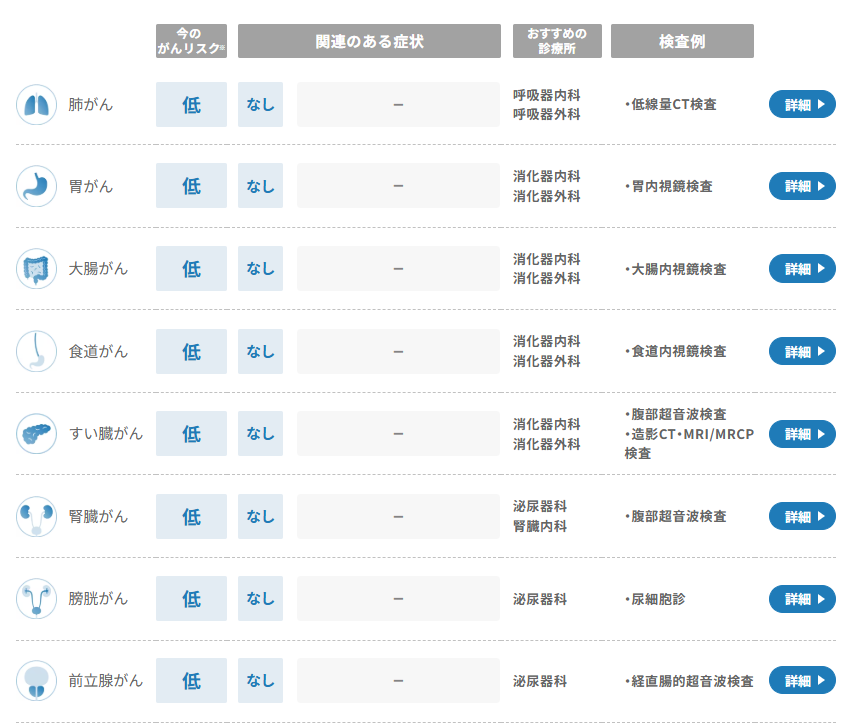Select the bladder cancer icon
This screenshot has height=725, width=862.
[x=37, y=599]
